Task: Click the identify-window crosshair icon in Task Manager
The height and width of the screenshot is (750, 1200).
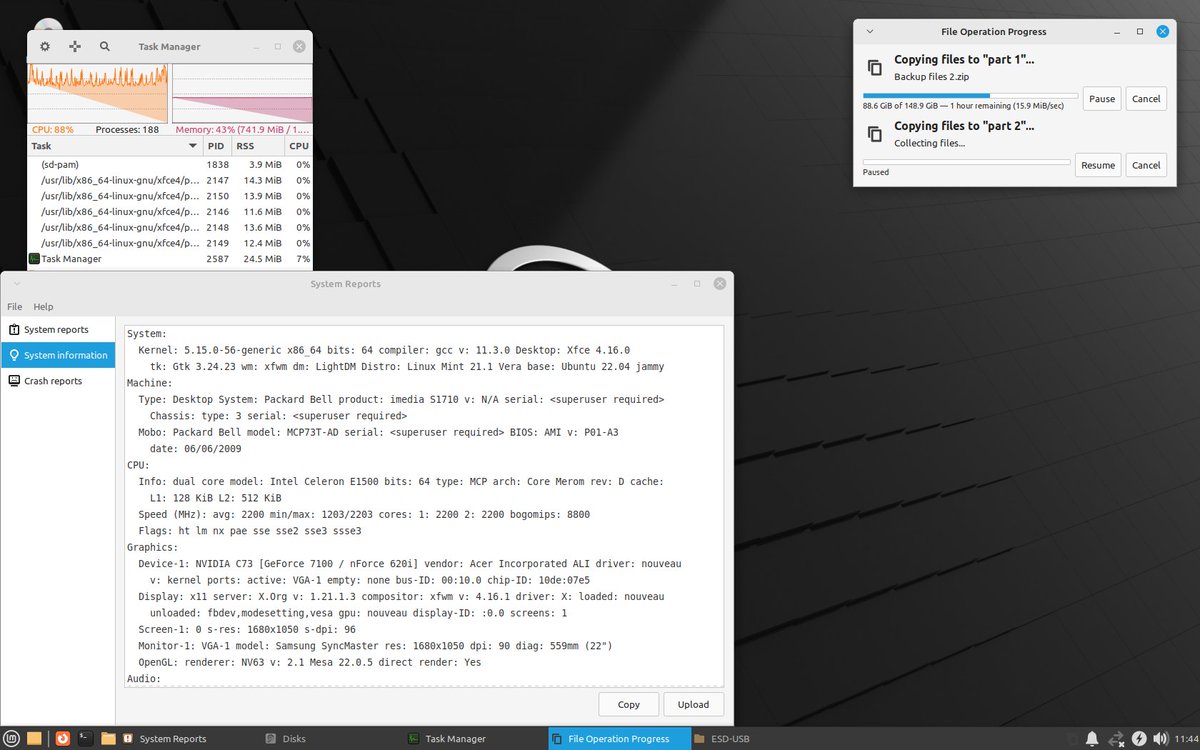Action: pyautogui.click(x=75, y=46)
